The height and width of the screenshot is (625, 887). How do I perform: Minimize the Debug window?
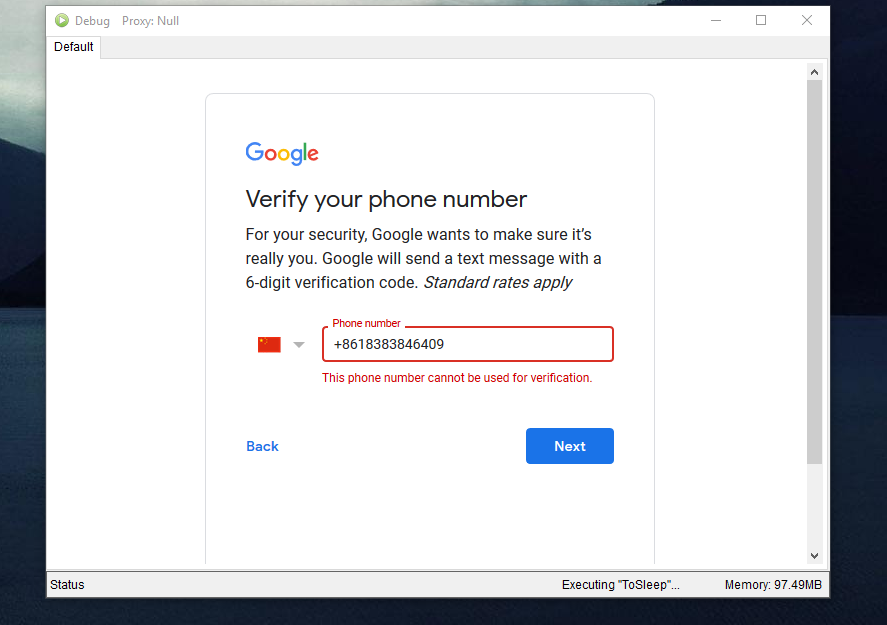pos(716,20)
